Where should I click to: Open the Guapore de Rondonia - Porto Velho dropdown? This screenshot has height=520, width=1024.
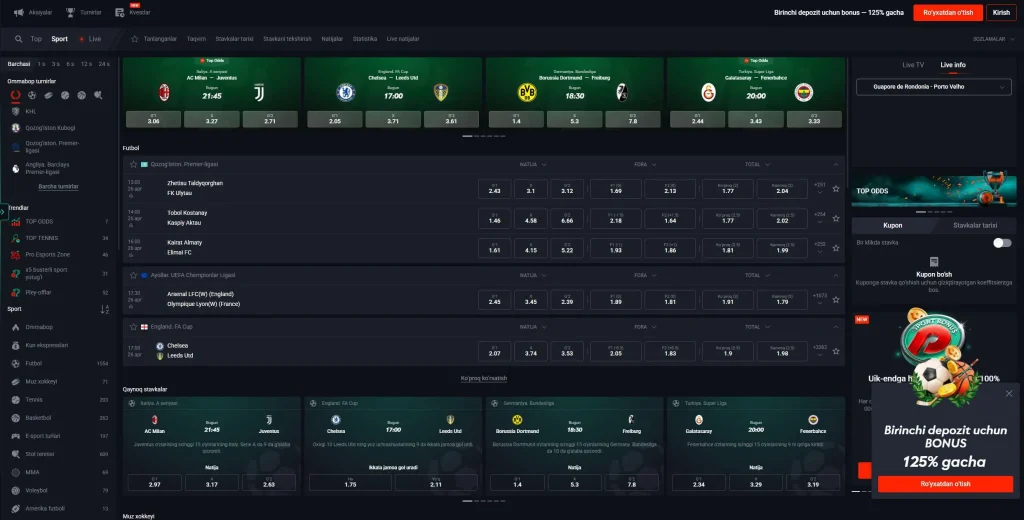pyautogui.click(x=934, y=87)
